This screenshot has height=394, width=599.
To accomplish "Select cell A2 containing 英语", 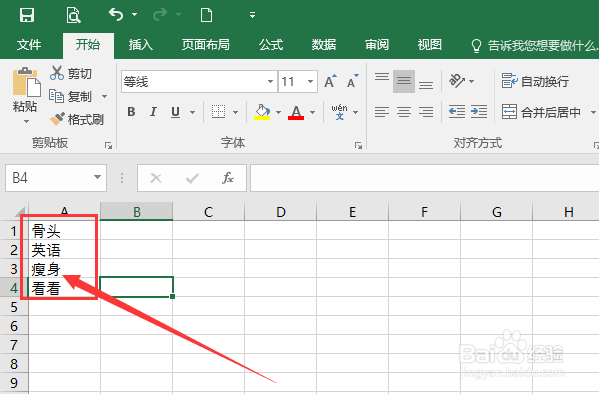I will click(x=64, y=250).
